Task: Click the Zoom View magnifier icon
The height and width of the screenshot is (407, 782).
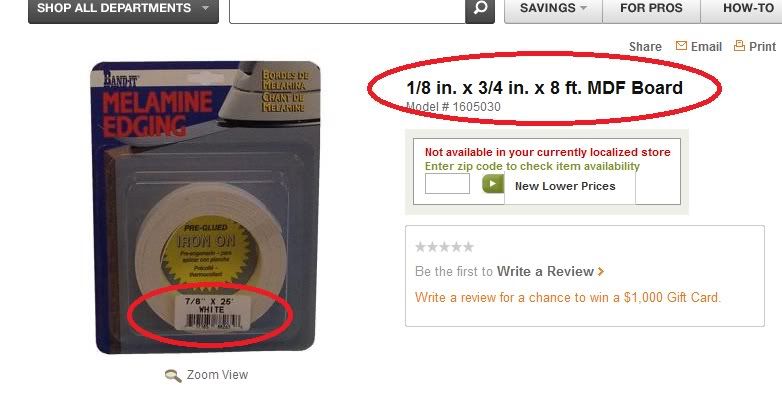Action: pyautogui.click(x=173, y=376)
